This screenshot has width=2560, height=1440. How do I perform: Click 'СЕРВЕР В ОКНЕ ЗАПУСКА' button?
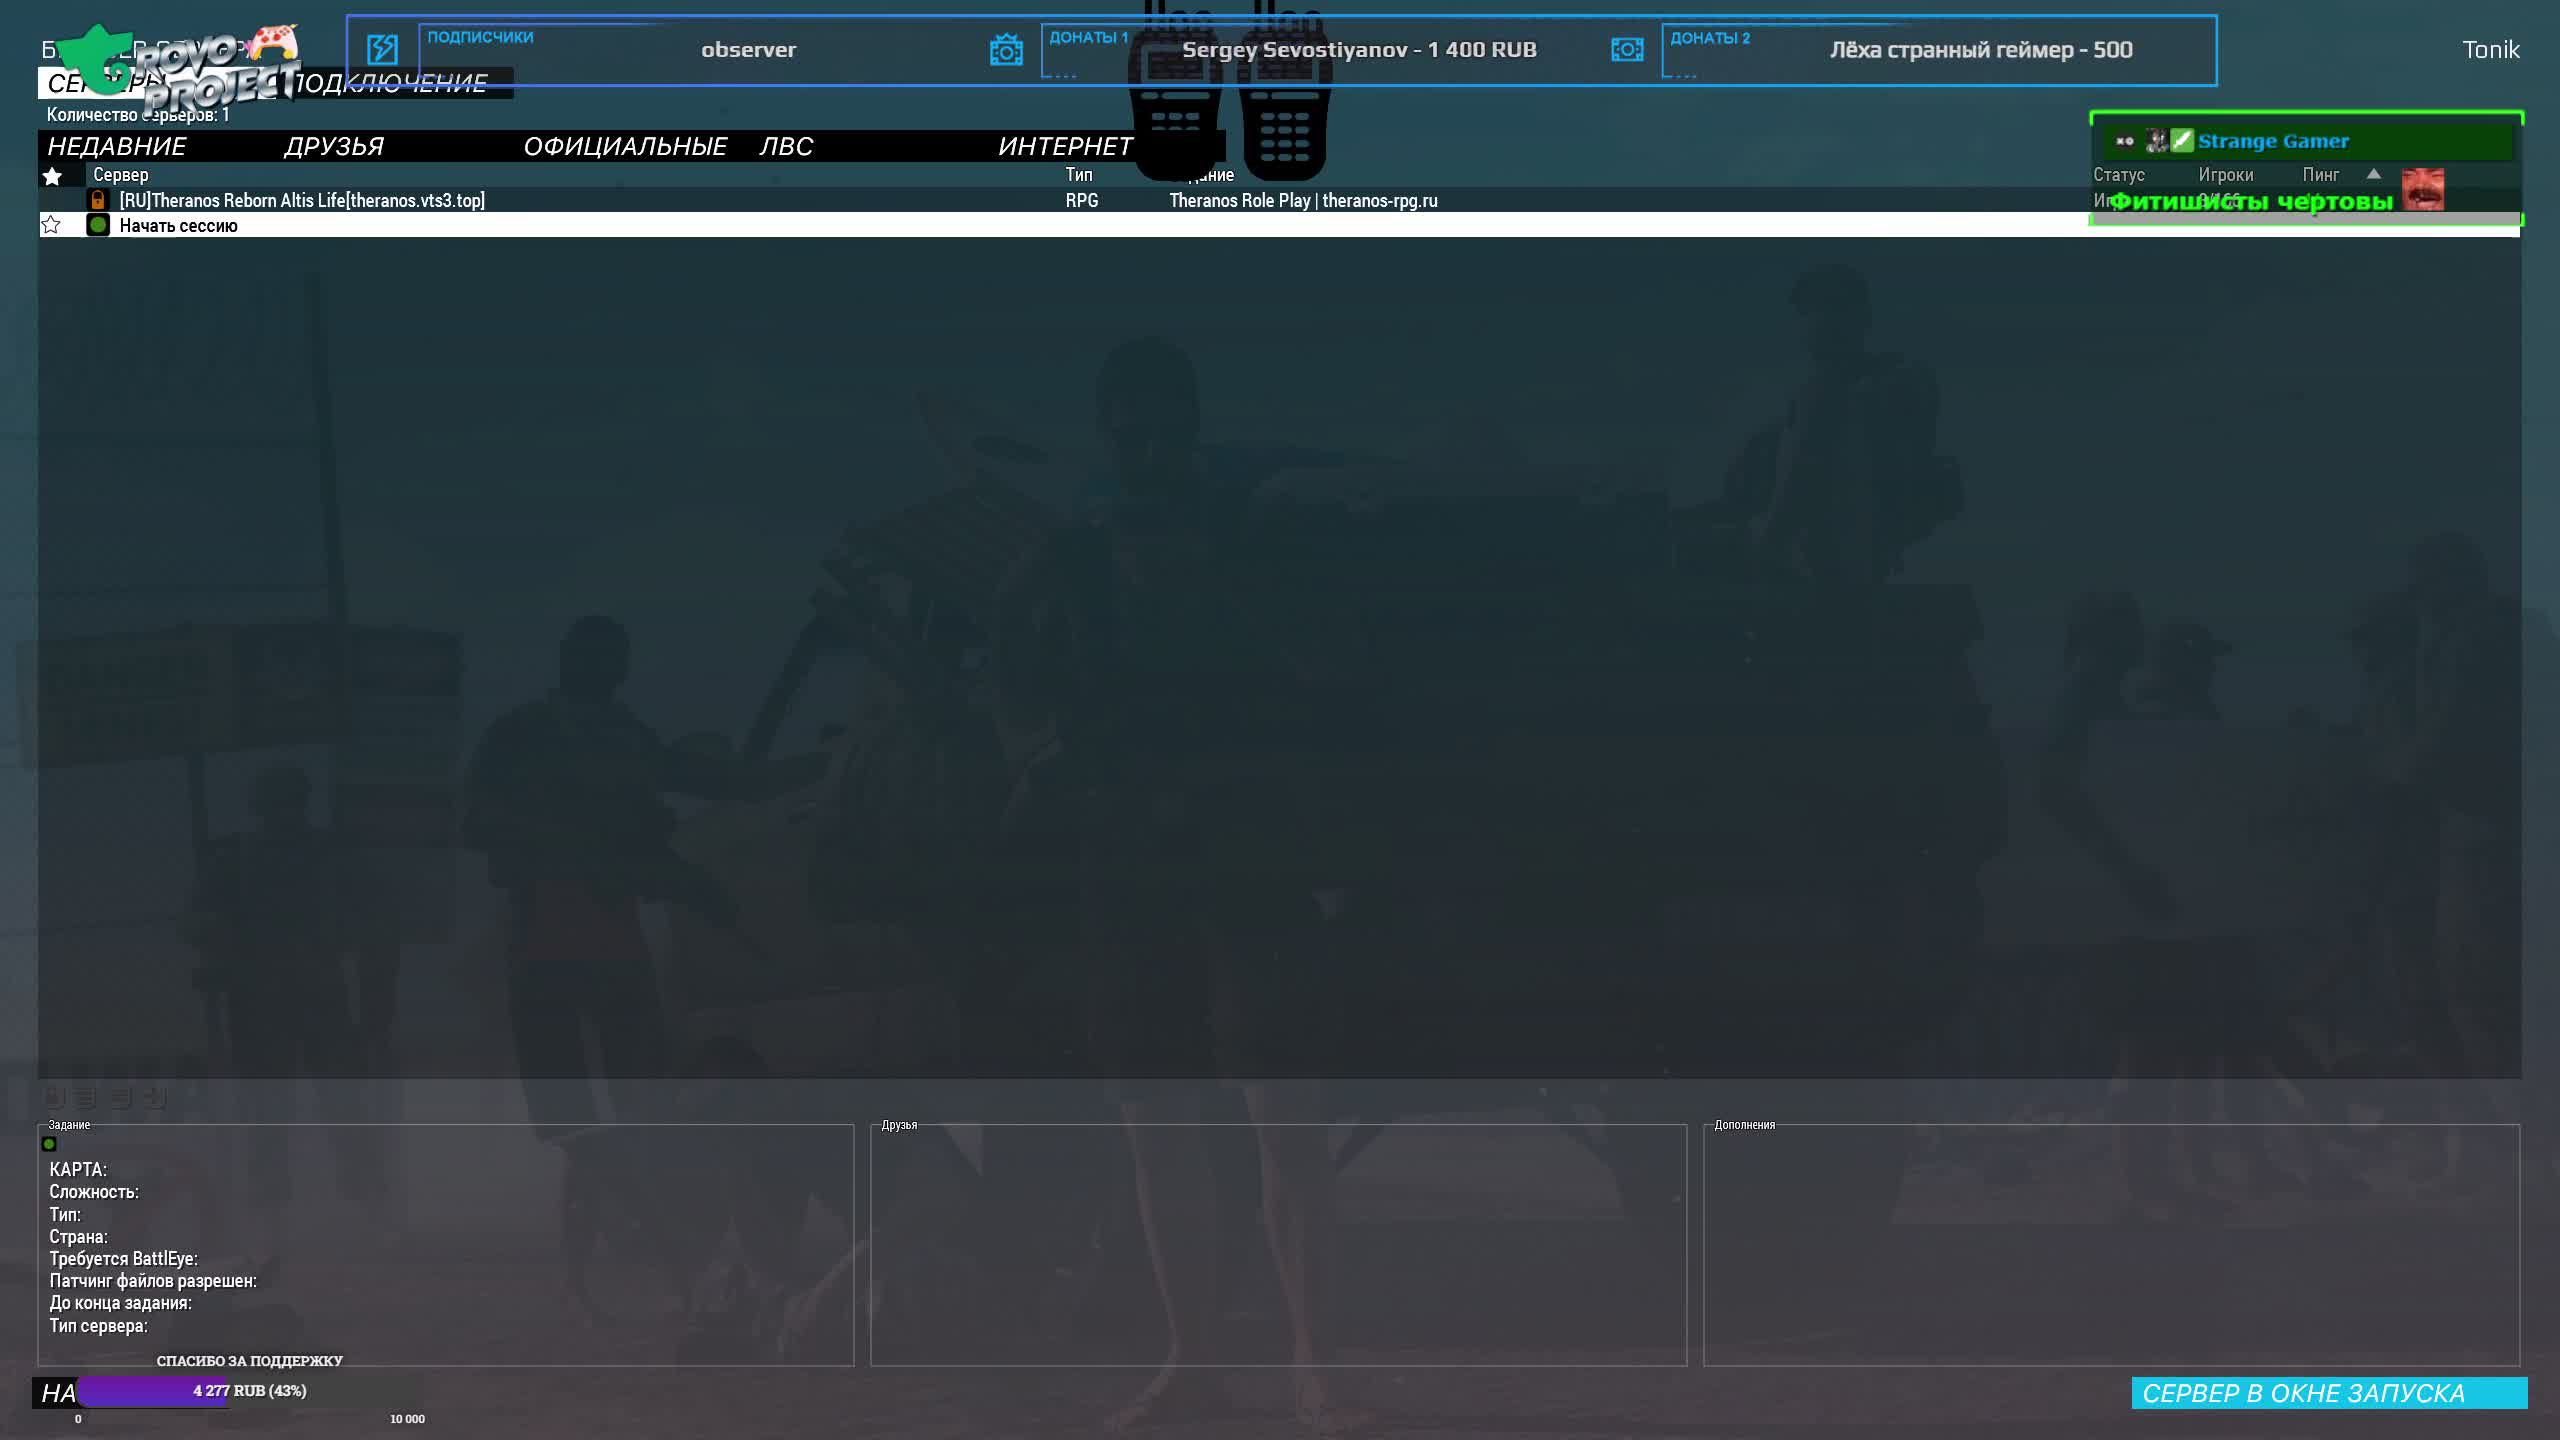click(2328, 1393)
